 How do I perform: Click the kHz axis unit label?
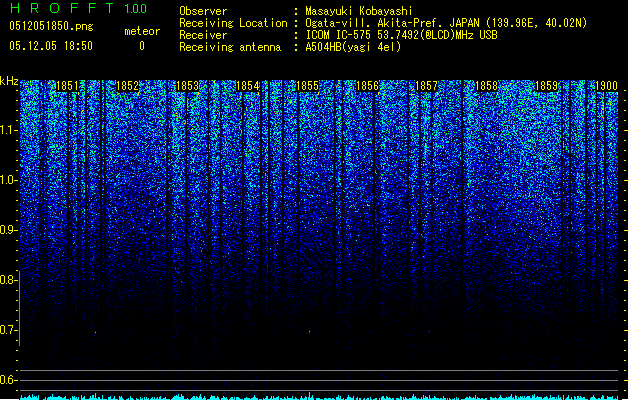click(x=9, y=81)
